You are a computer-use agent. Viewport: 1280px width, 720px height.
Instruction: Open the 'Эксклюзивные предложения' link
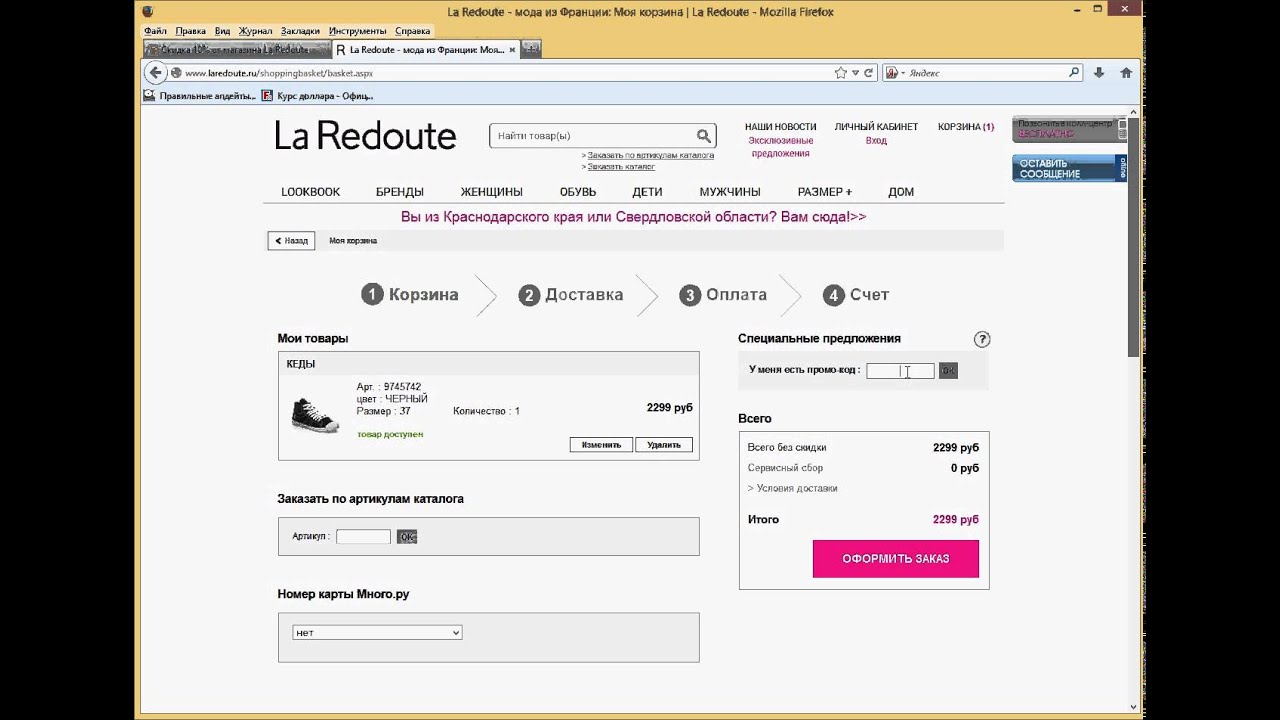click(781, 147)
